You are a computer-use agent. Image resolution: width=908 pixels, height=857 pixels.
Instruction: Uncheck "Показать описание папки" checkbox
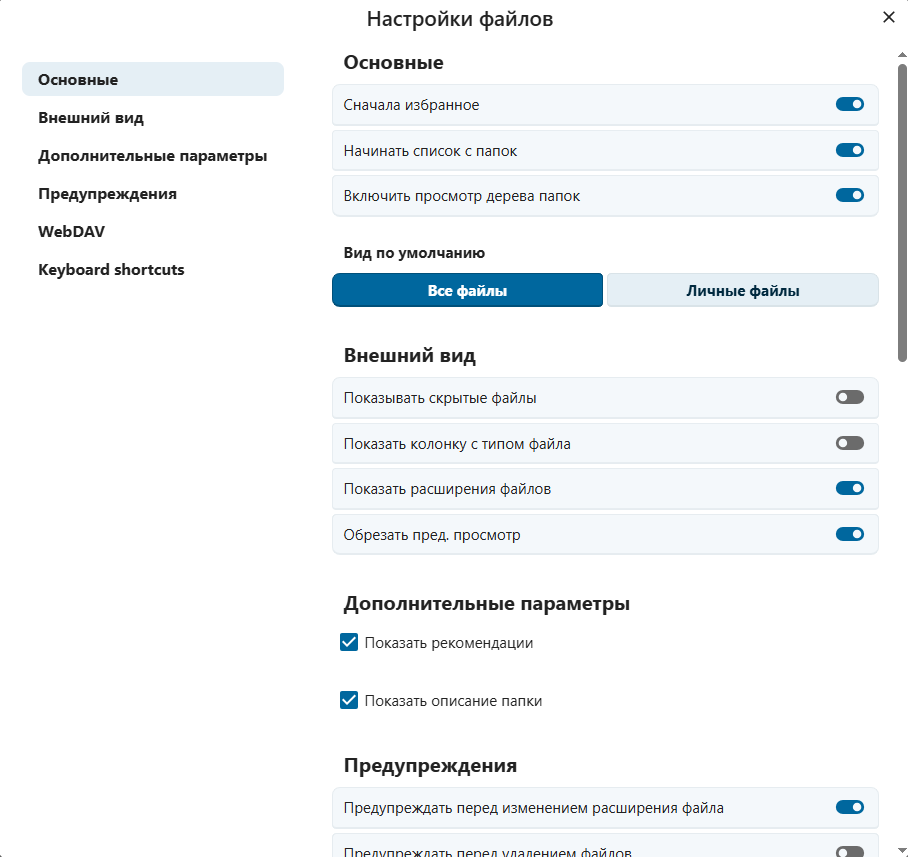[x=349, y=701]
